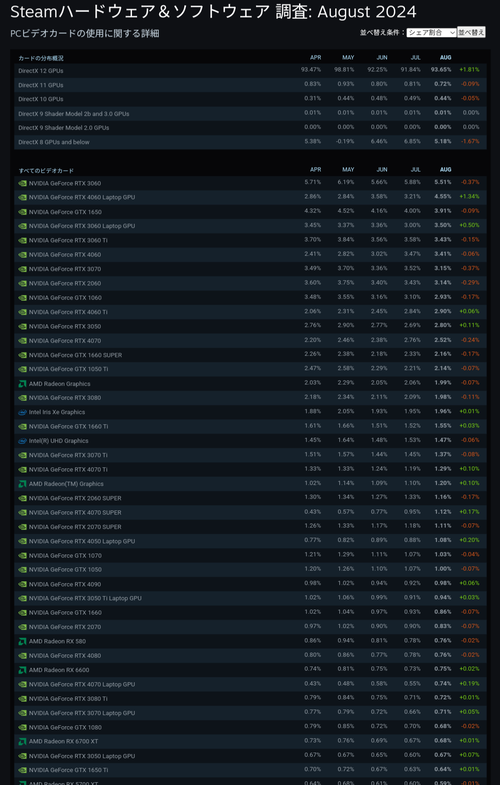
Task: Click NVIDIA icon for RTX 4060 Laptop GPU
Action: coord(23,197)
